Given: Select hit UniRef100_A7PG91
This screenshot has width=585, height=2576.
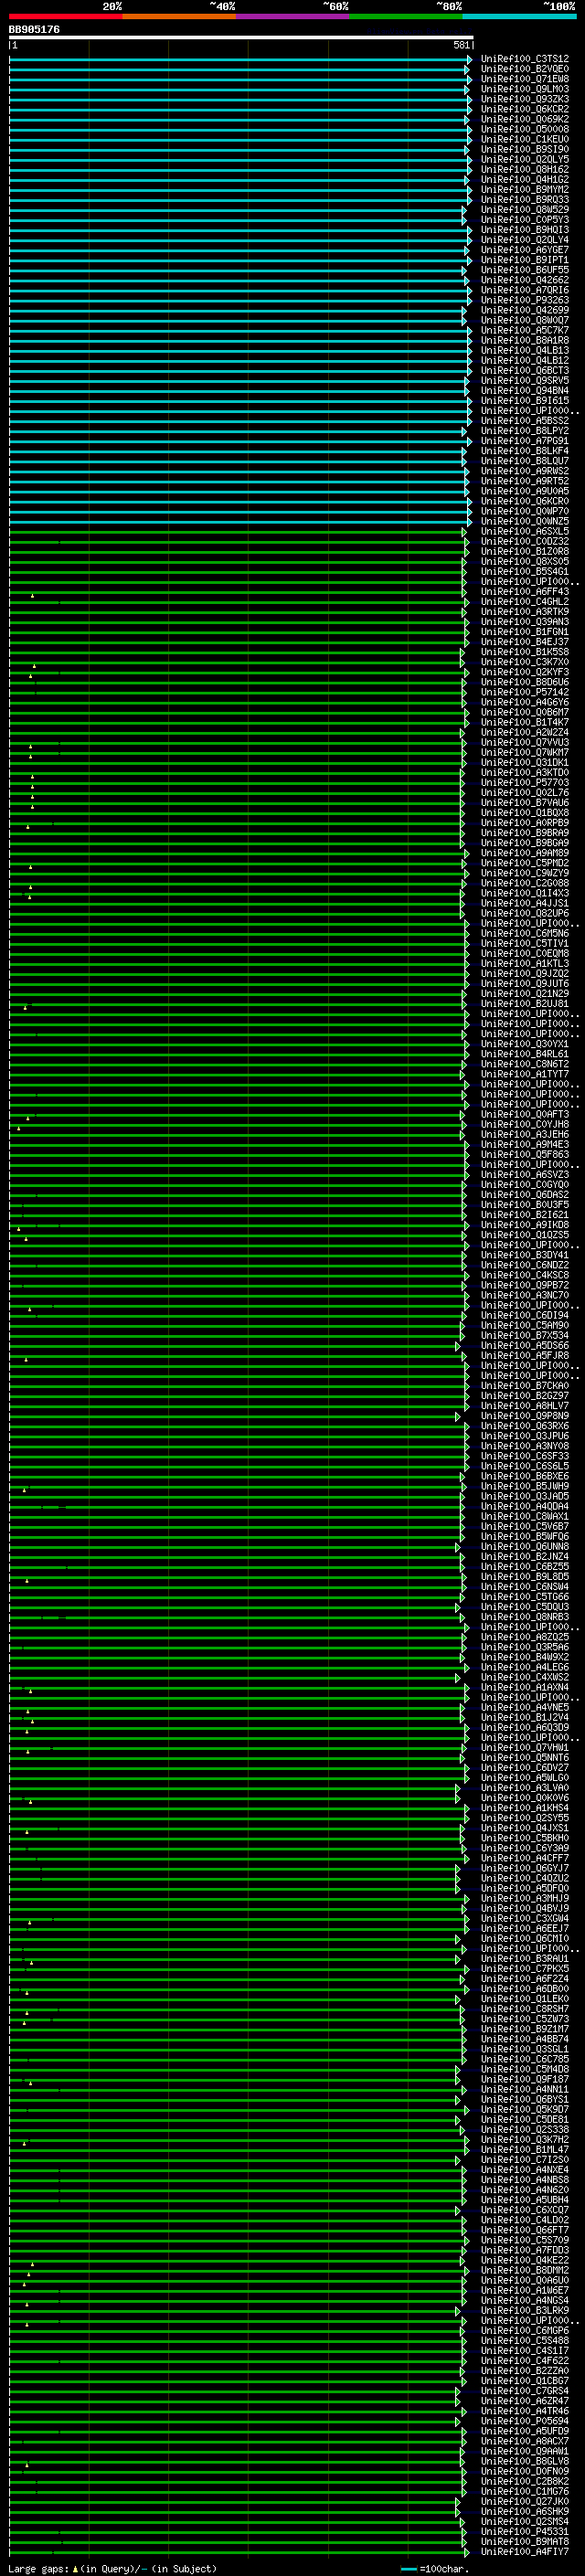Looking at the screenshot, I should (525, 441).
